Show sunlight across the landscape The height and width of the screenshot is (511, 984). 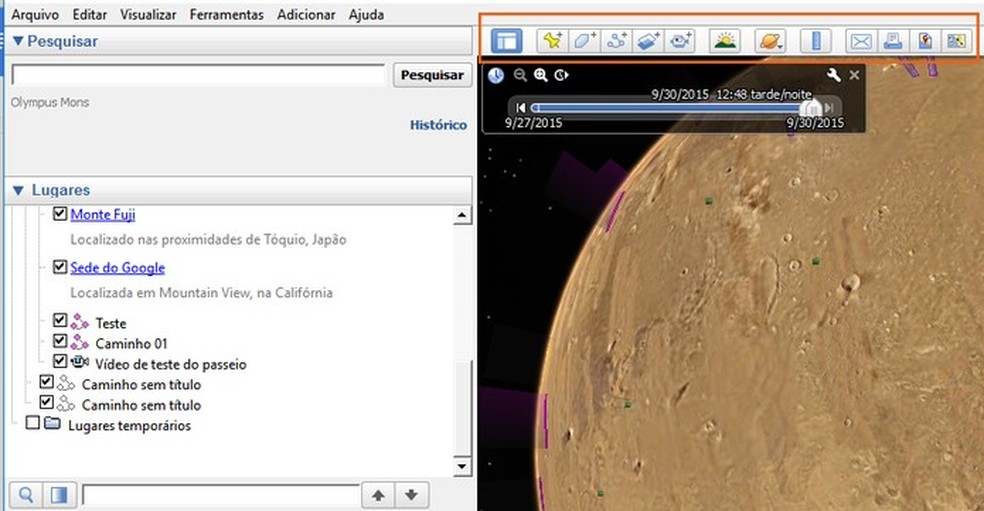725,41
